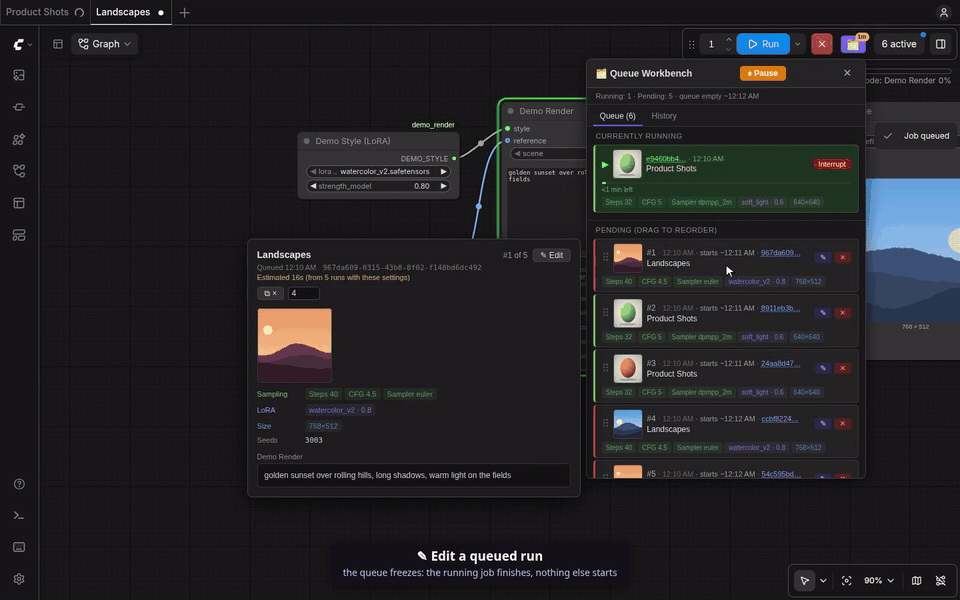960x600 pixels.
Task: Toggle the terminal console icon
Action: 19,516
